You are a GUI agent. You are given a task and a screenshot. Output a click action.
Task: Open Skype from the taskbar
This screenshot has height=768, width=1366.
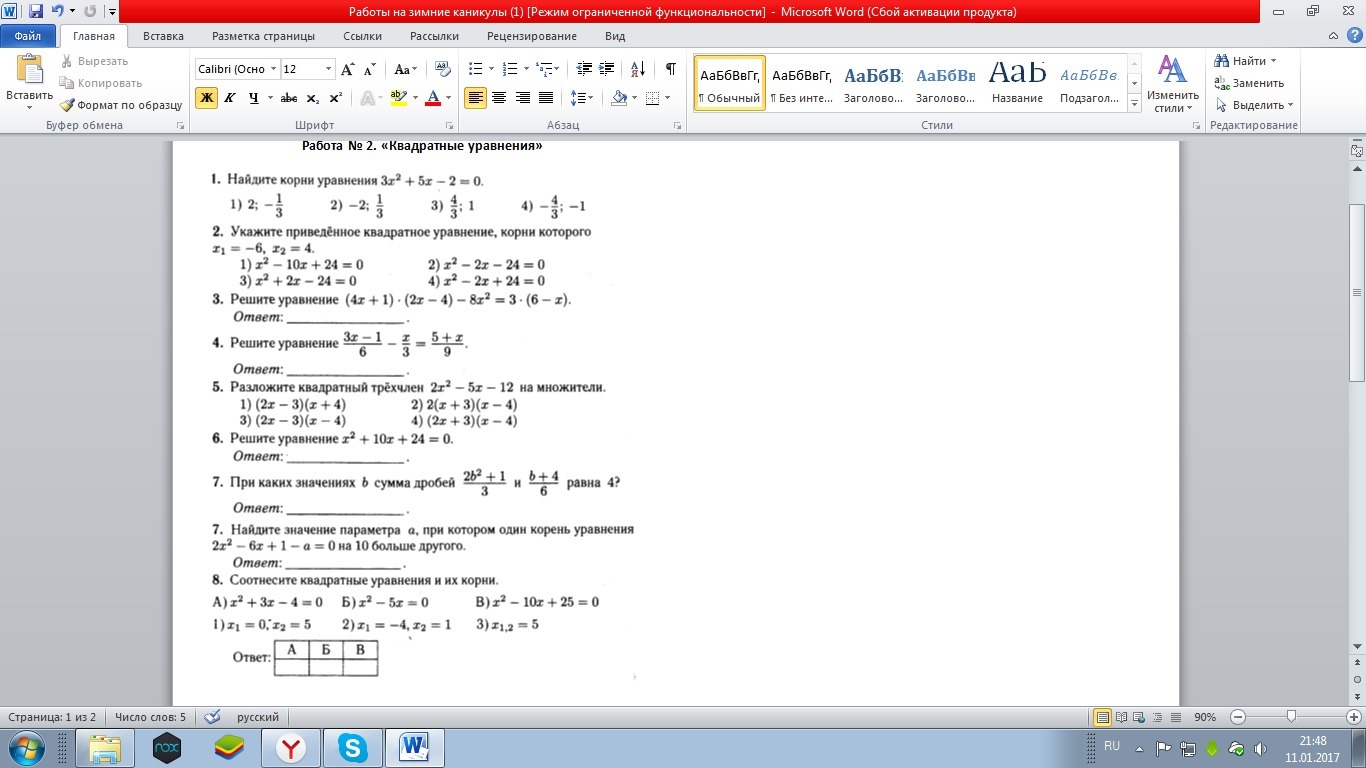[x=352, y=748]
